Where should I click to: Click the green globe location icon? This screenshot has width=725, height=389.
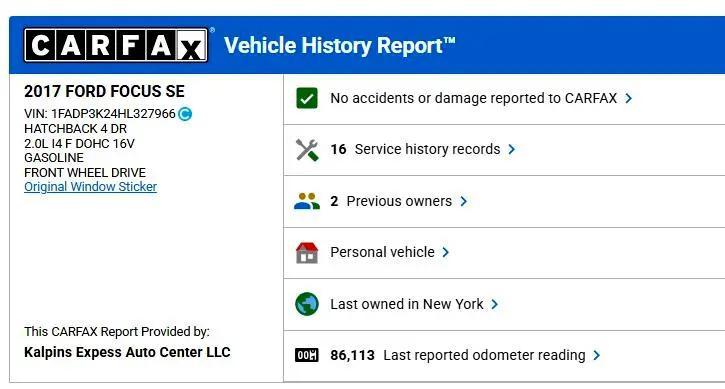click(x=307, y=304)
